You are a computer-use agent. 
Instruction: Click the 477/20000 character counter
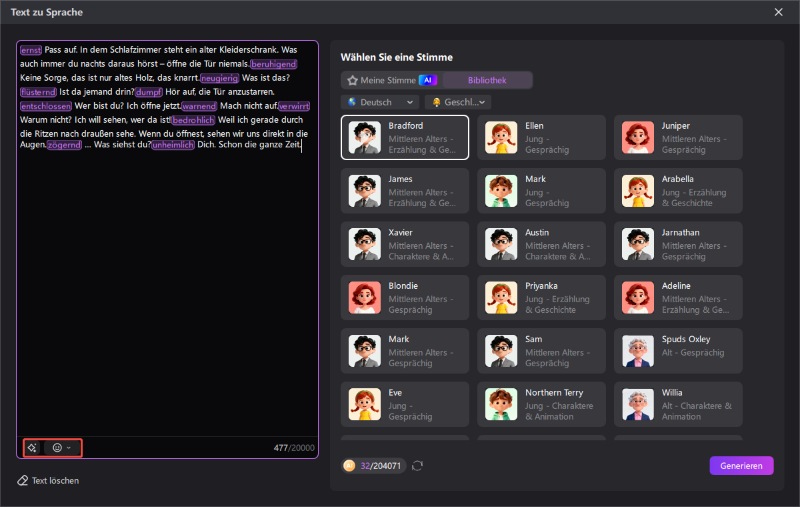click(x=294, y=448)
